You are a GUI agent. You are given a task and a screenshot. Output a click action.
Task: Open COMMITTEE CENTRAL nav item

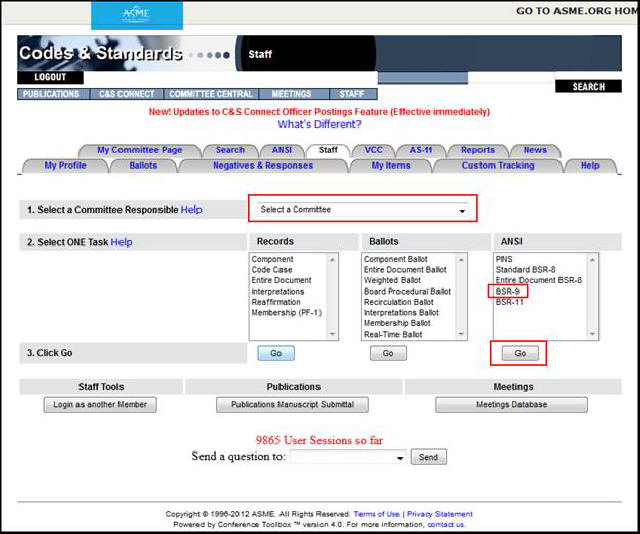coord(211,94)
